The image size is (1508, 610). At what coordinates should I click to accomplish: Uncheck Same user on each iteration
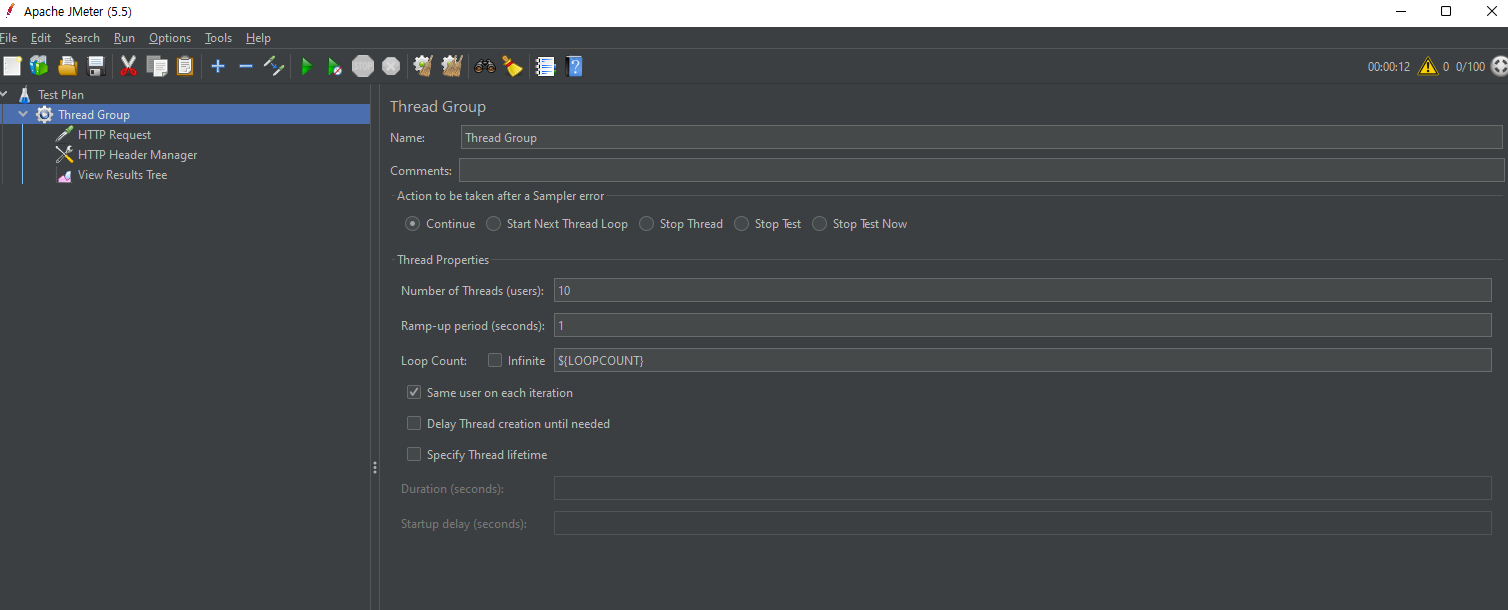pyautogui.click(x=414, y=392)
